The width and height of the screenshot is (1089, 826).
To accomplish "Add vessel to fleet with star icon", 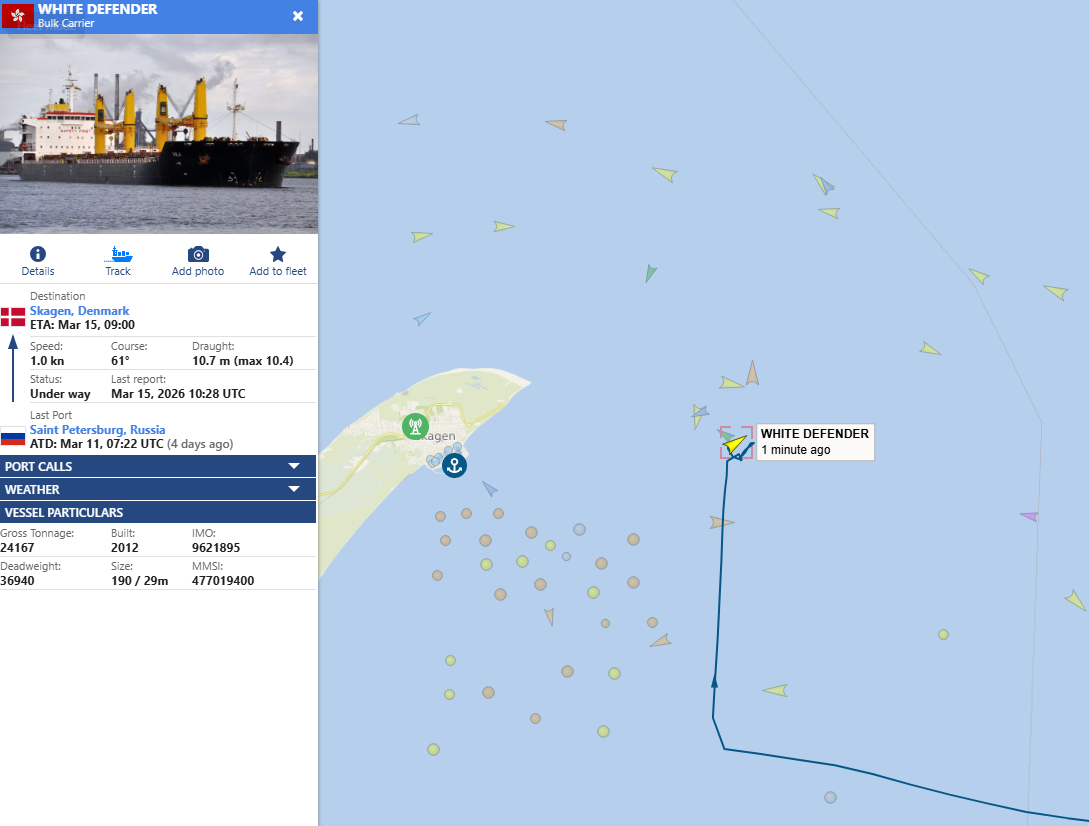I will click(278, 254).
